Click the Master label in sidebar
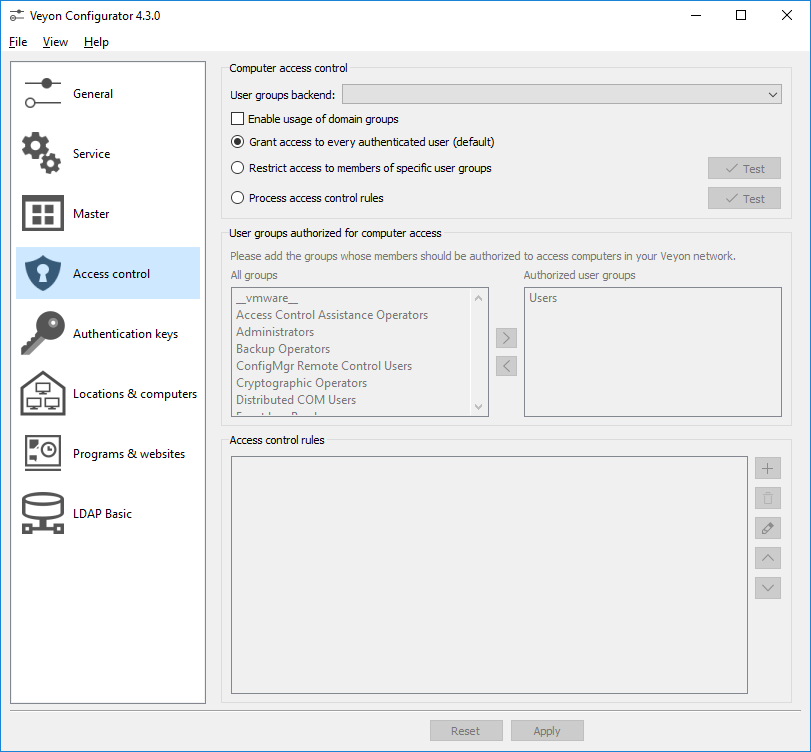Image resolution: width=811 pixels, height=752 pixels. (x=91, y=214)
